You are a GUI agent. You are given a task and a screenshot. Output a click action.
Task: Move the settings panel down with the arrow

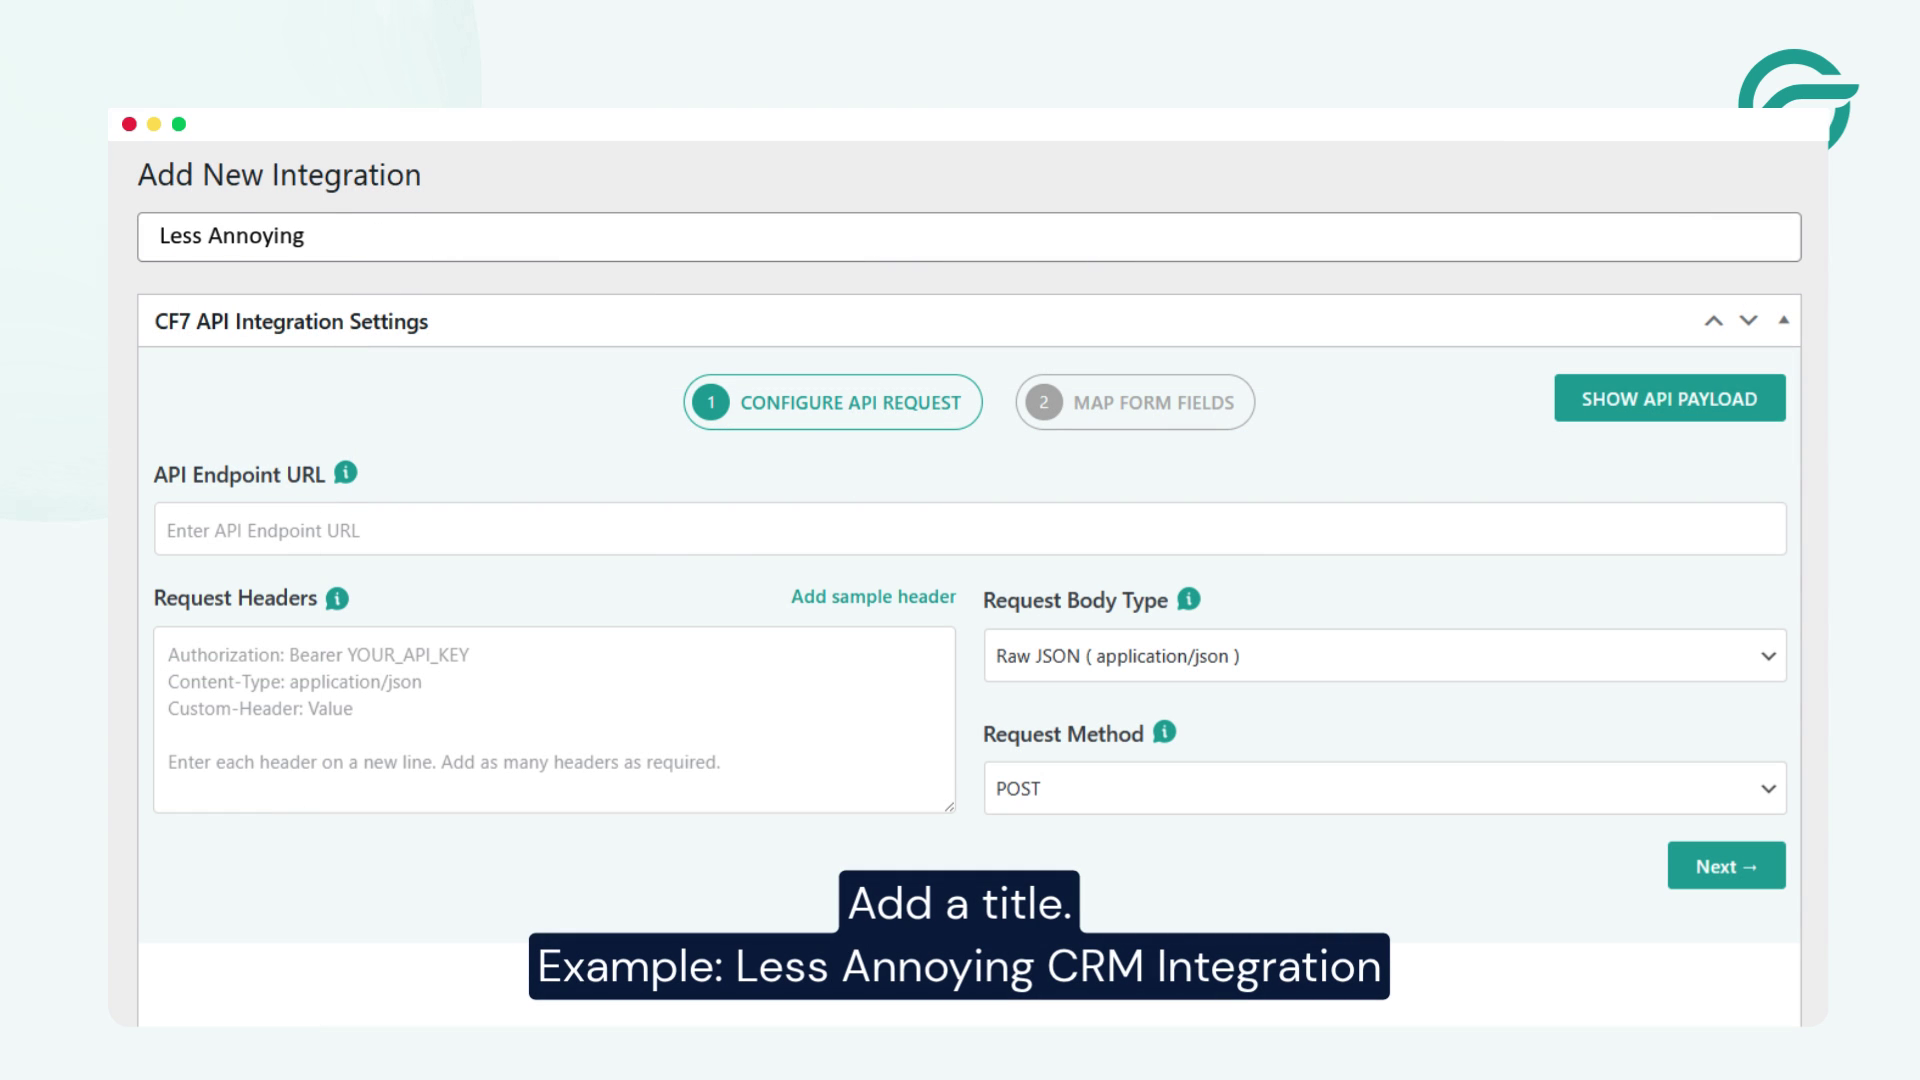pos(1748,321)
